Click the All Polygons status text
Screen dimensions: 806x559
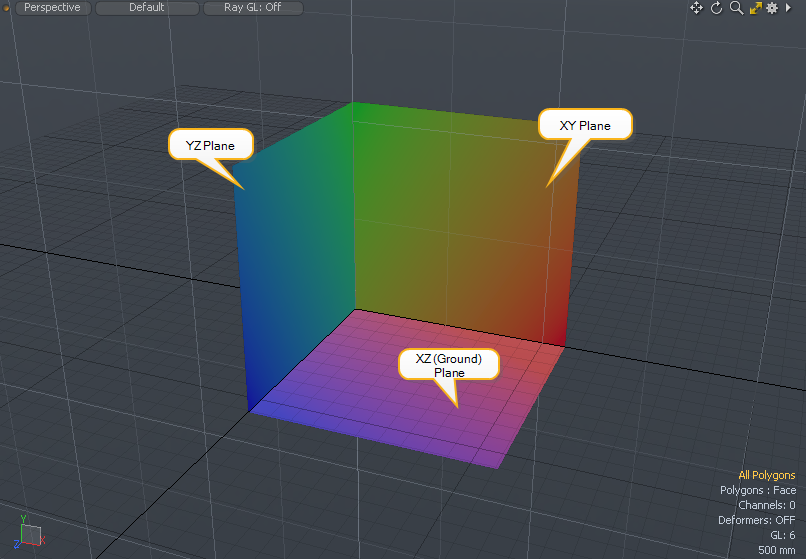pyautogui.click(x=767, y=475)
